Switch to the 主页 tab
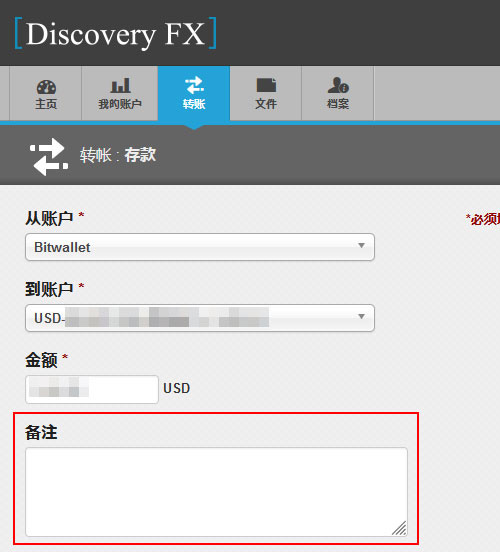500x552 pixels. [46, 93]
